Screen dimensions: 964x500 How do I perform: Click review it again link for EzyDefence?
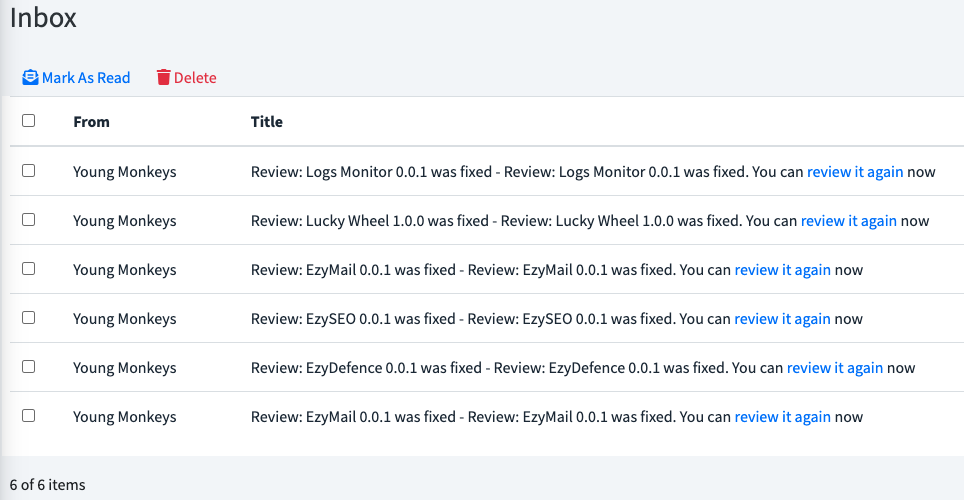pyautogui.click(x=834, y=368)
